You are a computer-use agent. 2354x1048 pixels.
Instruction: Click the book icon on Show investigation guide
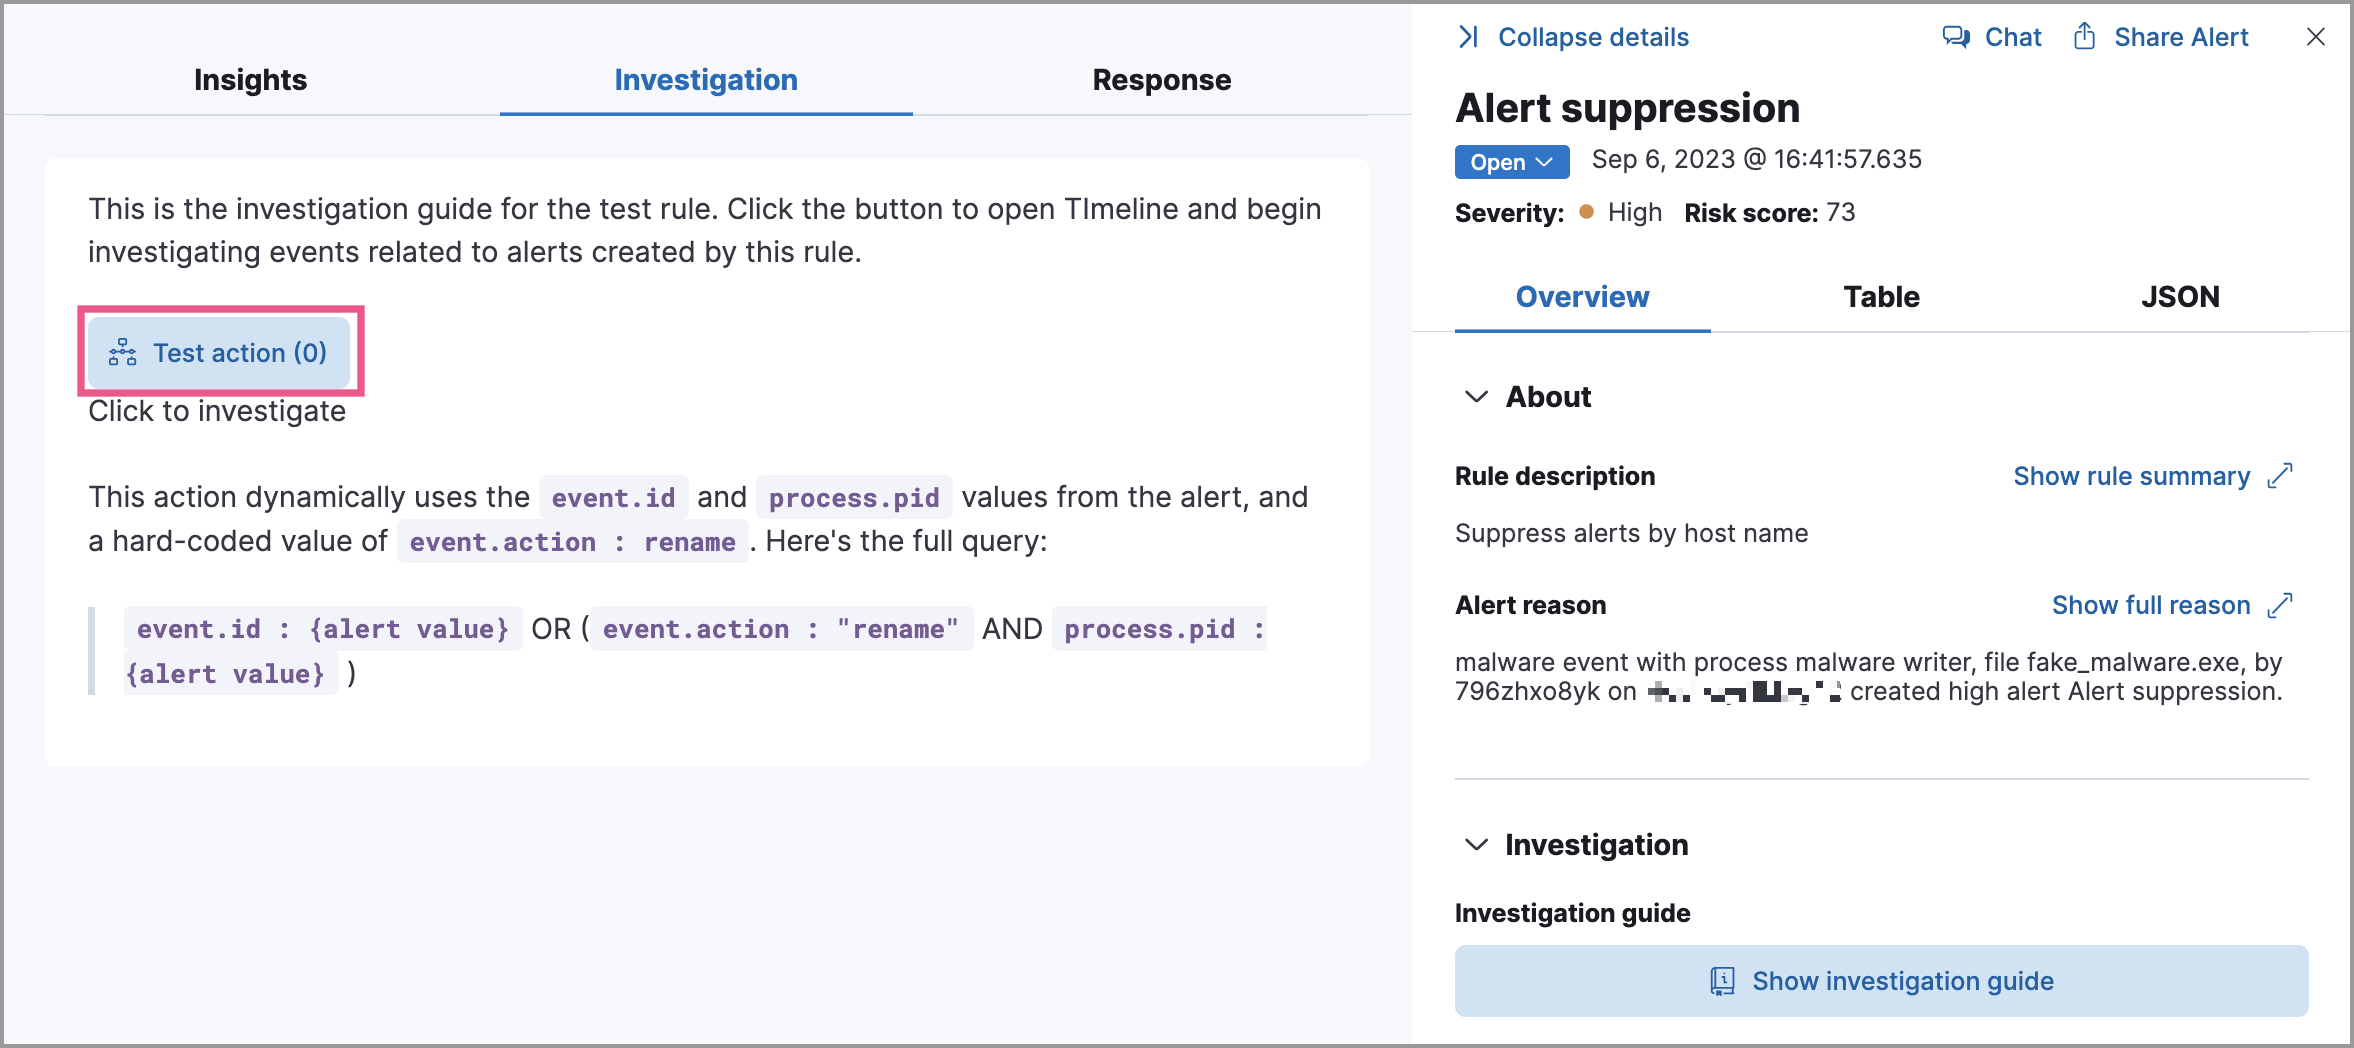(1721, 981)
